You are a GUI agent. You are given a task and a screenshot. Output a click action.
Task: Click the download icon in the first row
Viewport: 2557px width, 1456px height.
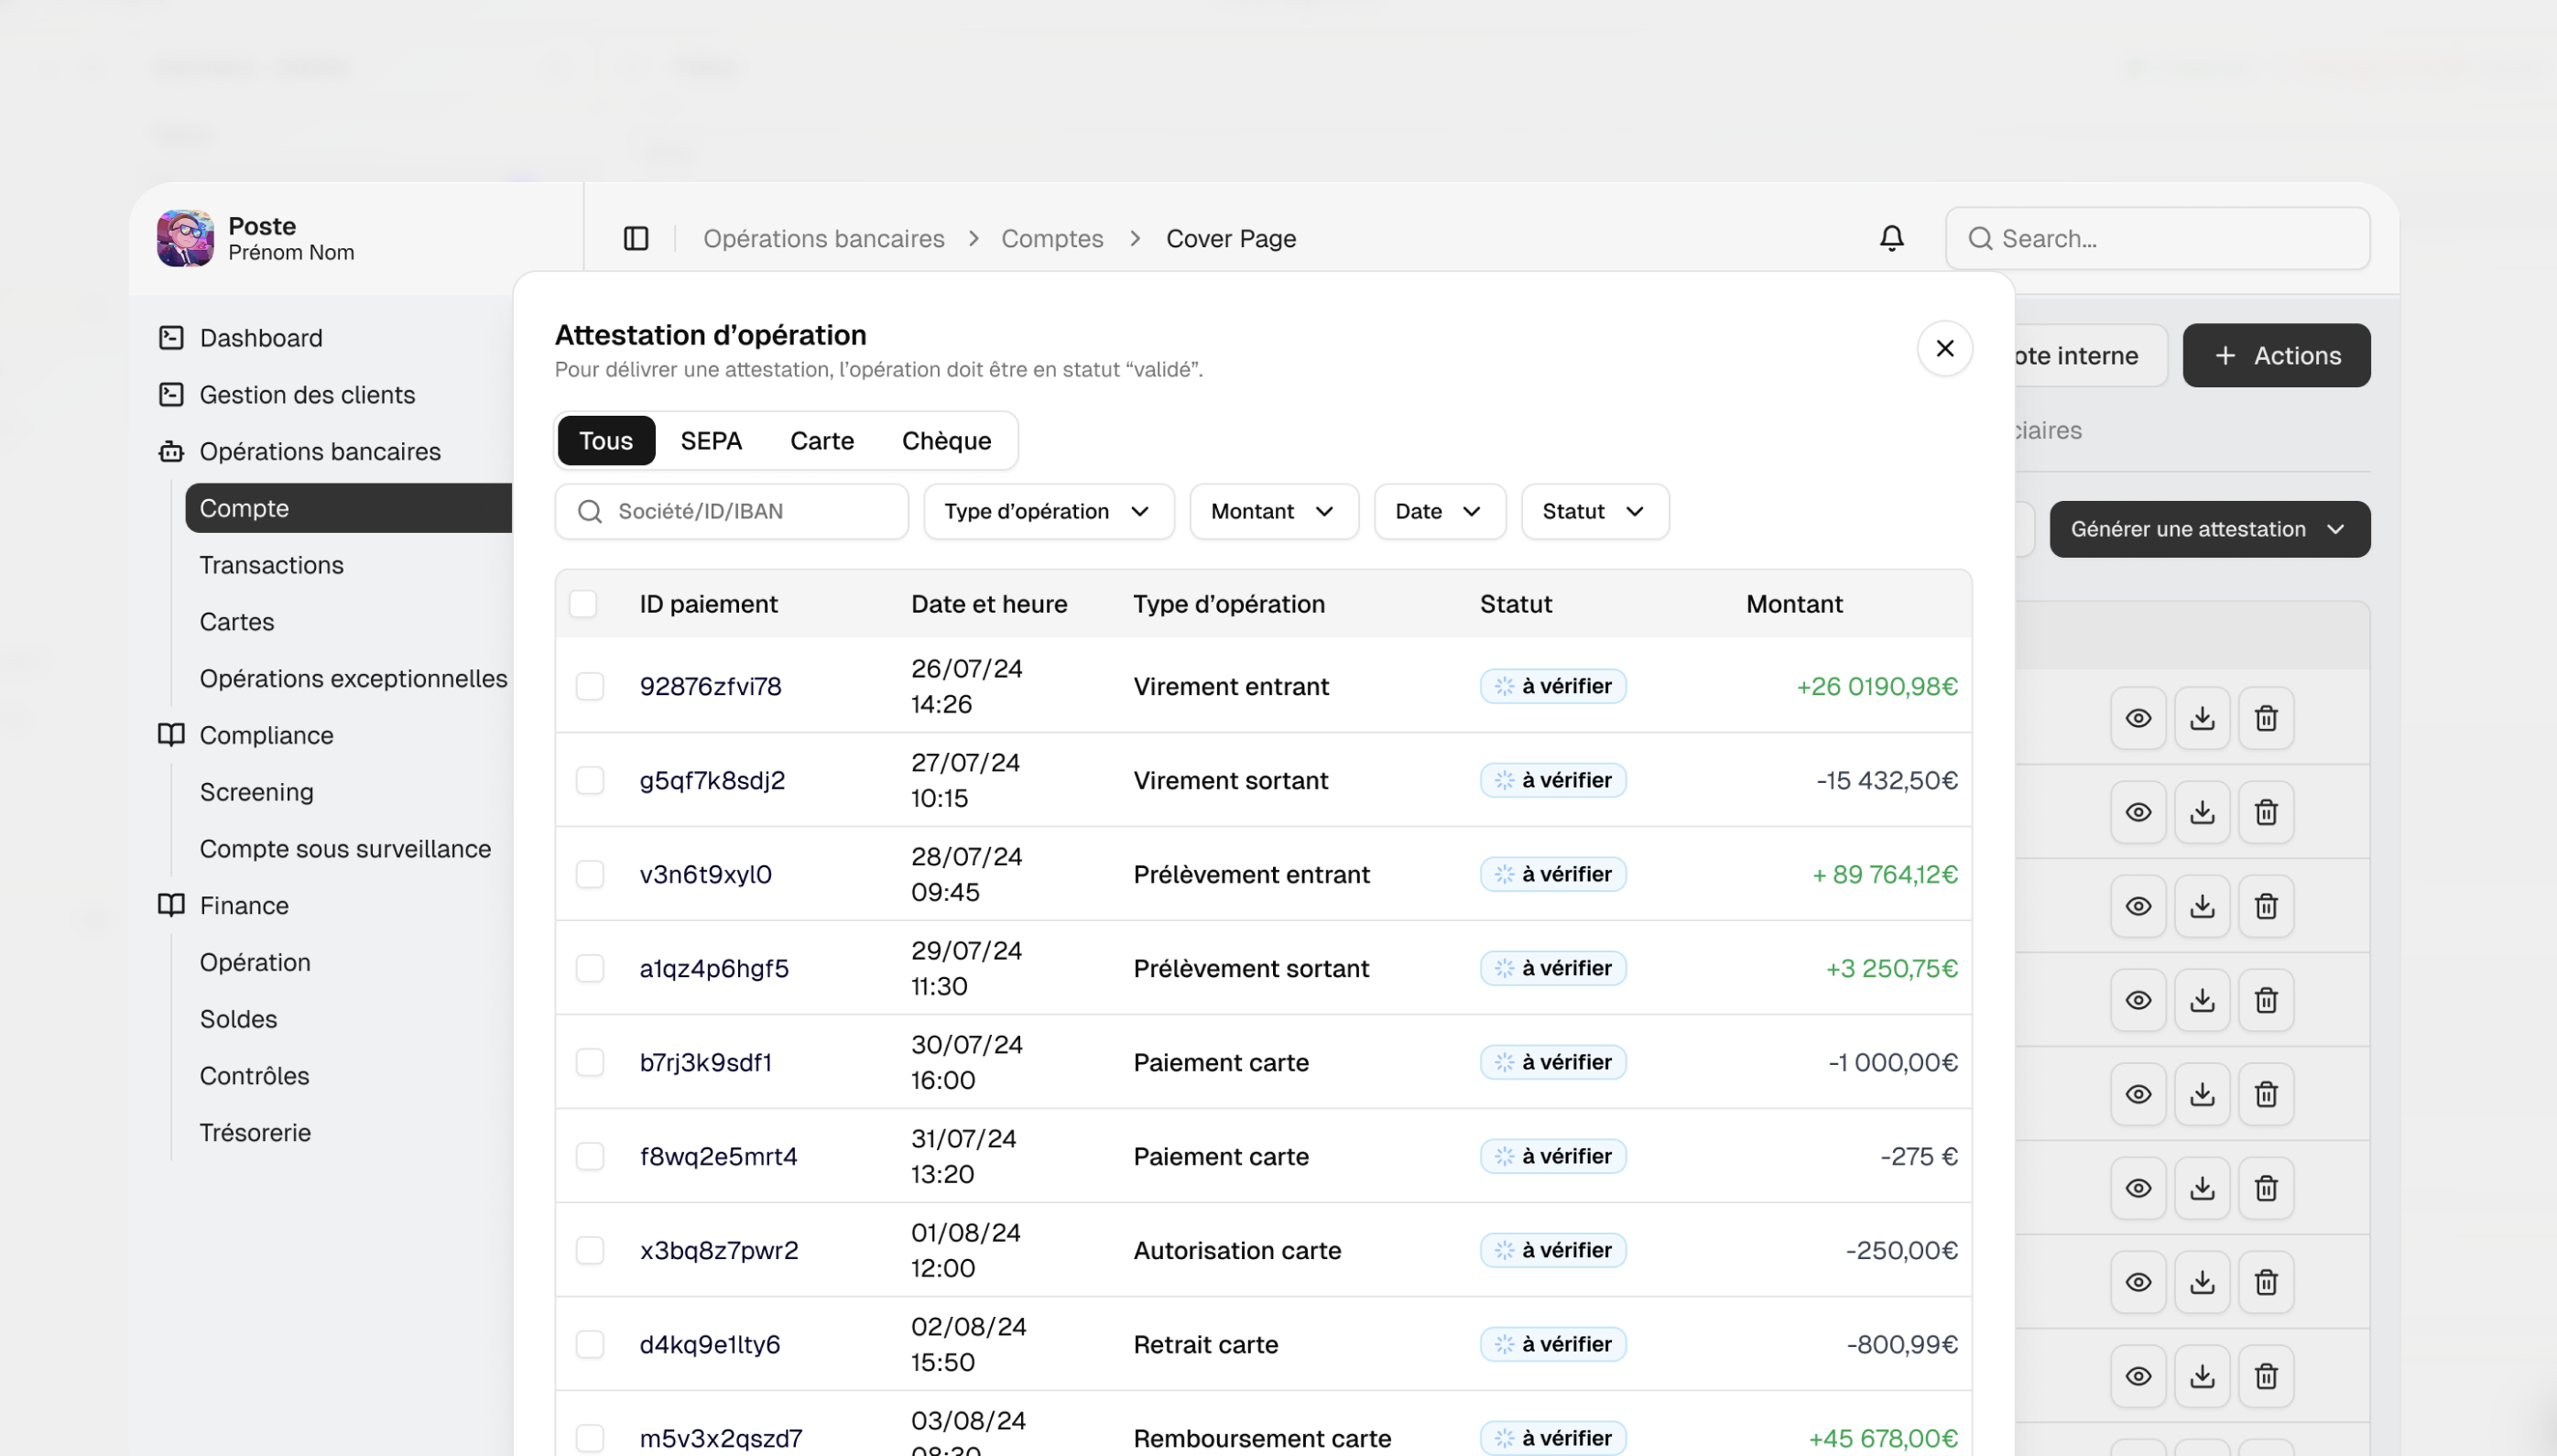tap(2202, 718)
